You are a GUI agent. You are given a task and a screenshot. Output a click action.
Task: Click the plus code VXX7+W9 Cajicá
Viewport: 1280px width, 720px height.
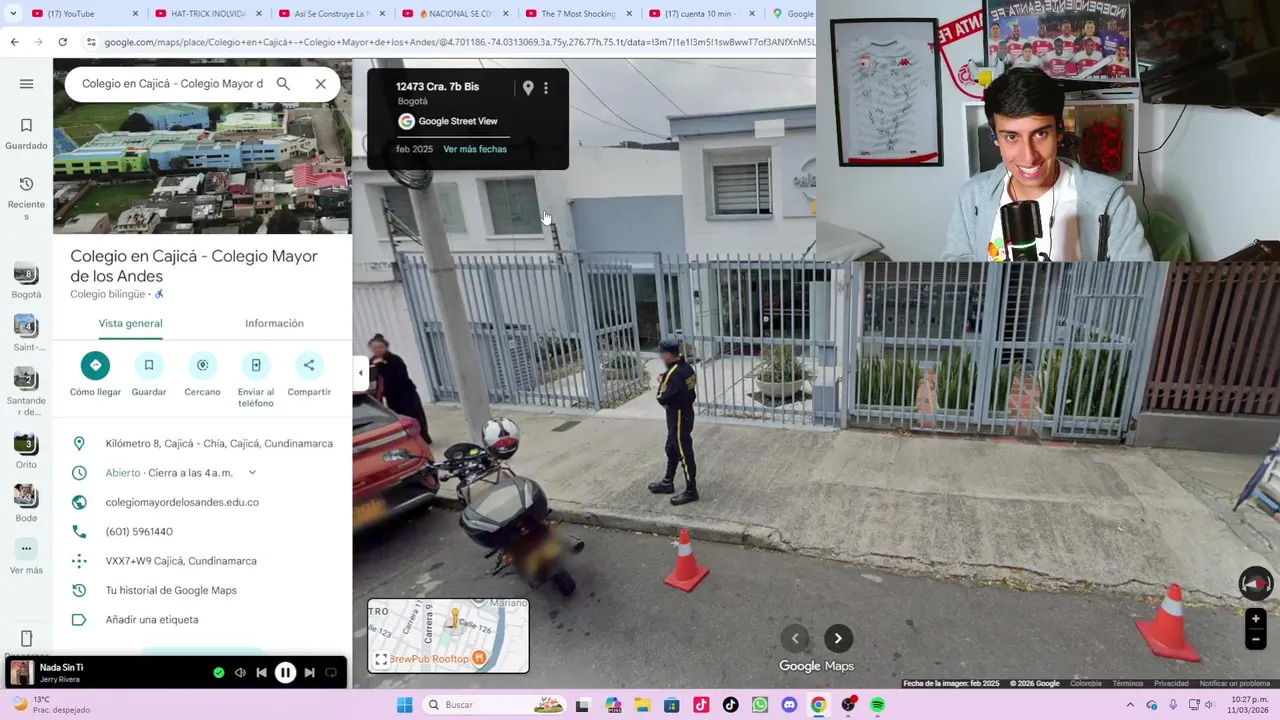click(181, 561)
